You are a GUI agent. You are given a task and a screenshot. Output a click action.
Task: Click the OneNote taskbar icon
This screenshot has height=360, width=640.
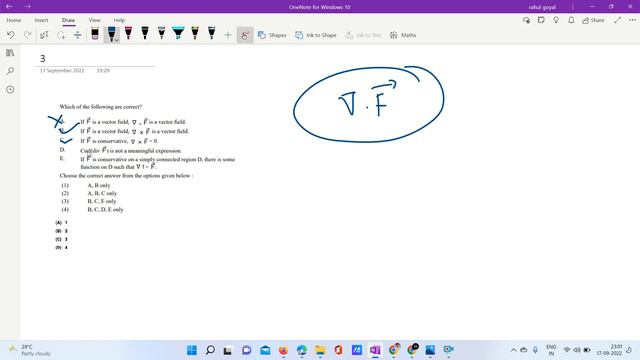click(375, 350)
